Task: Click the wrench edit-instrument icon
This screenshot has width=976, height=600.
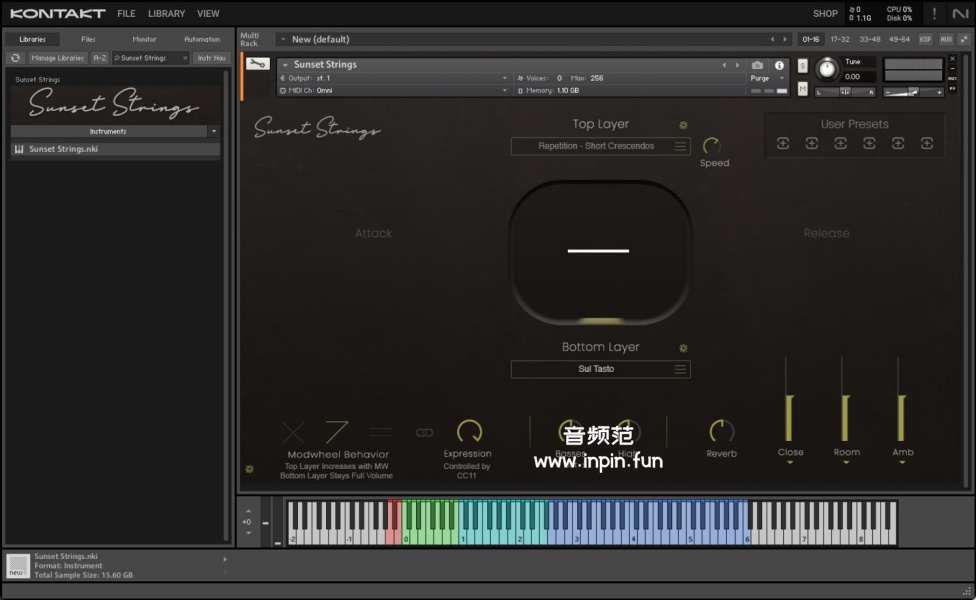Action: coord(257,63)
